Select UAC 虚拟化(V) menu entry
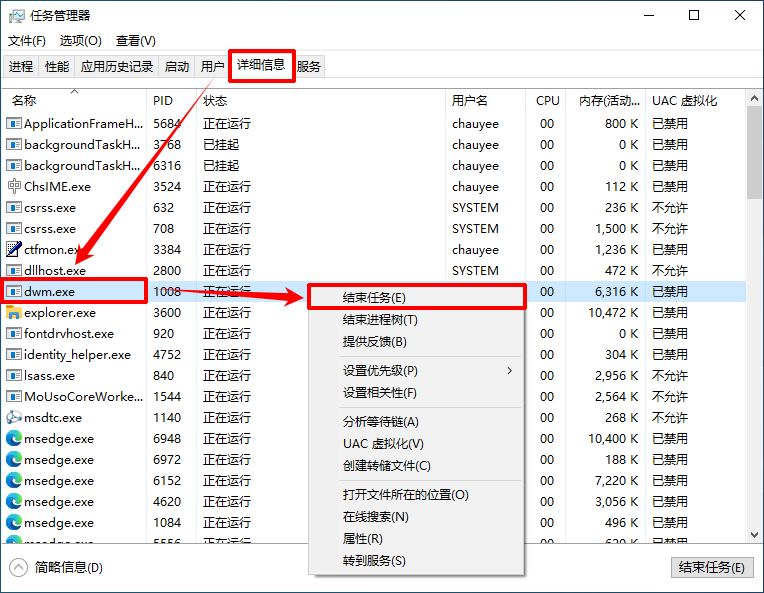Screen dimensions: 764x593 (417, 443)
